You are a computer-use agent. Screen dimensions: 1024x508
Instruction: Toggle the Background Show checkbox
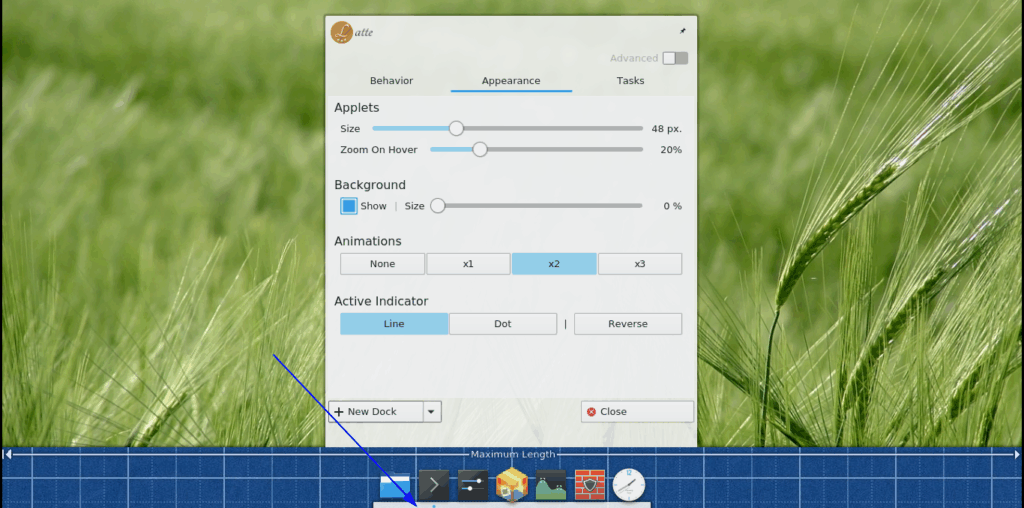[348, 206]
